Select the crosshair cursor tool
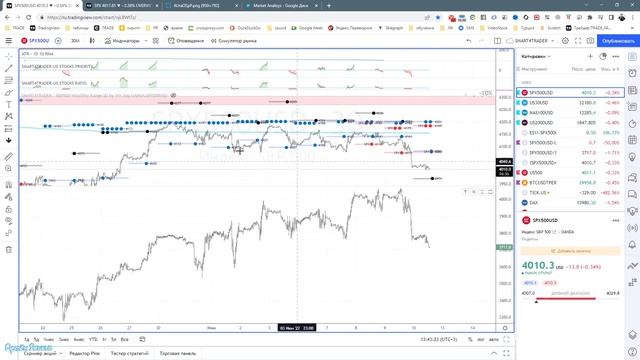This screenshot has height=360, width=640. [x=9, y=56]
